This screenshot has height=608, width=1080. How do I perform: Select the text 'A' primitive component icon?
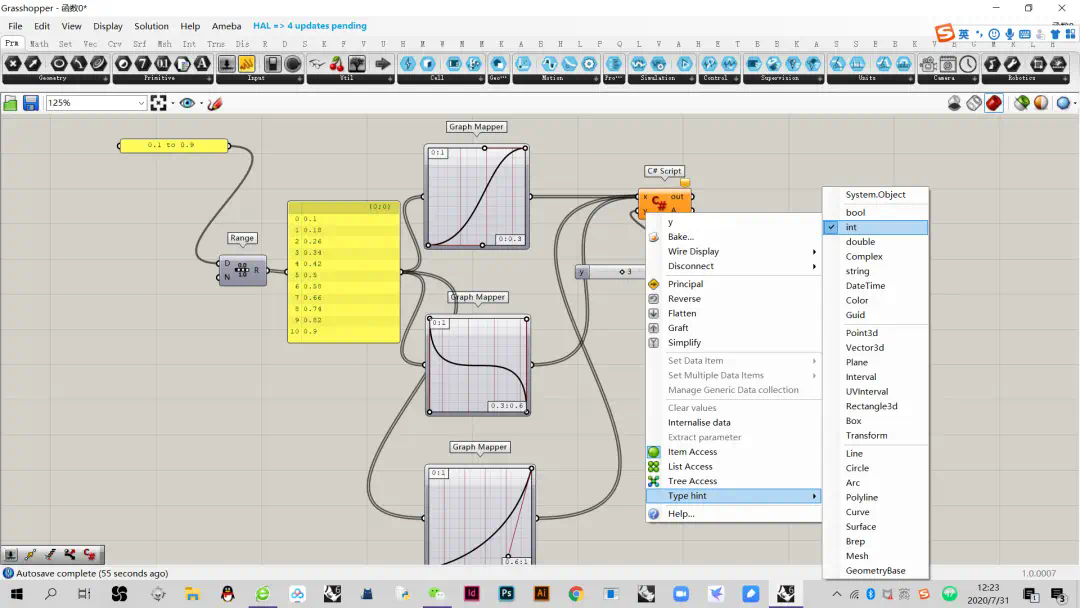(x=202, y=64)
